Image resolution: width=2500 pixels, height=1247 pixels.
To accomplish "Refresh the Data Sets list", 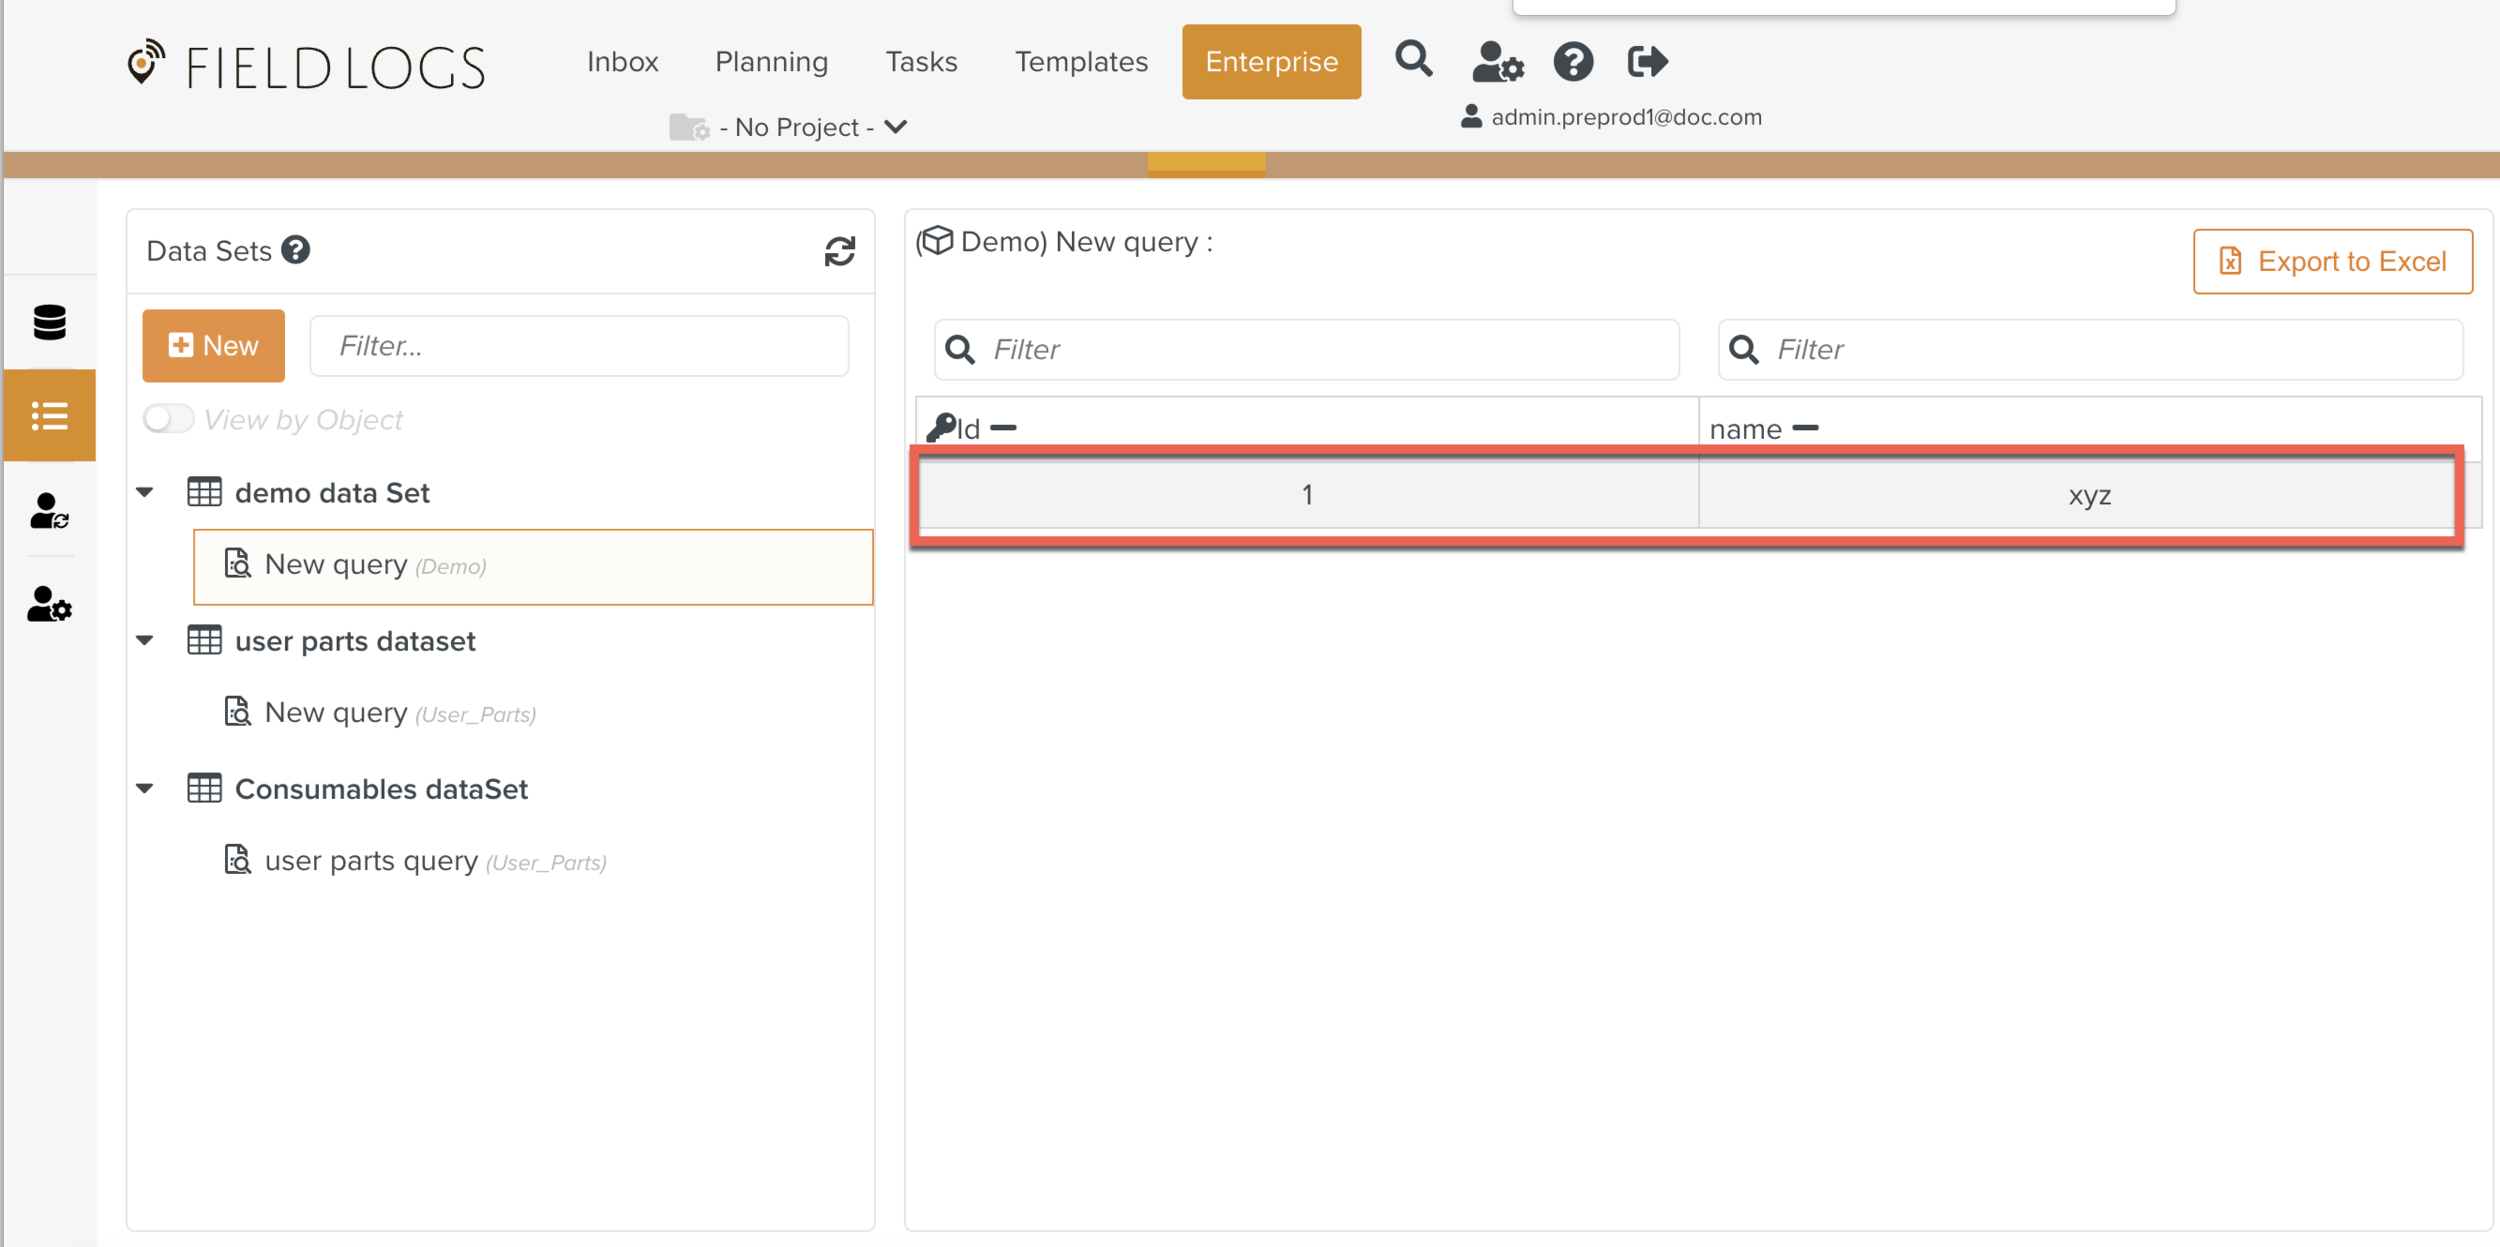I will [x=839, y=251].
